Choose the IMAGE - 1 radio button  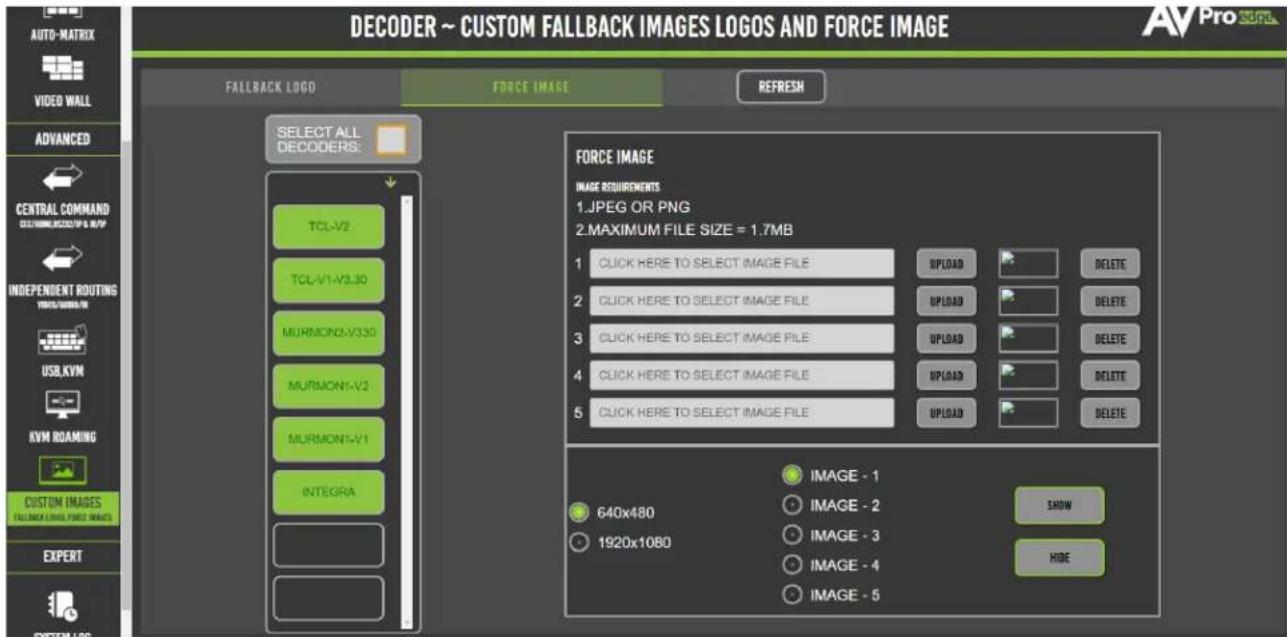tap(792, 476)
